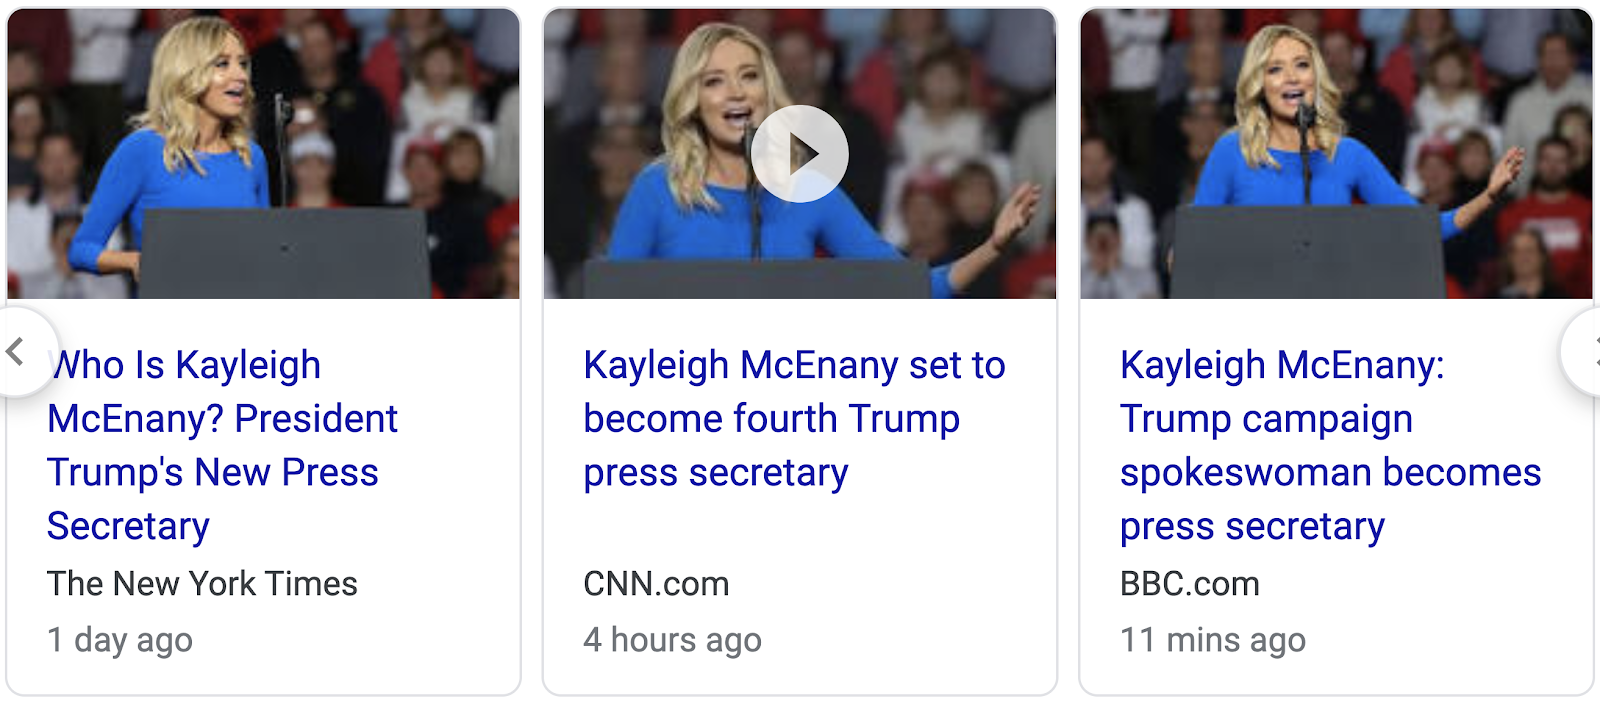Image resolution: width=1600 pixels, height=704 pixels.
Task: Click the BBC.com article thumbnail image
Action: pyautogui.click(x=1336, y=154)
